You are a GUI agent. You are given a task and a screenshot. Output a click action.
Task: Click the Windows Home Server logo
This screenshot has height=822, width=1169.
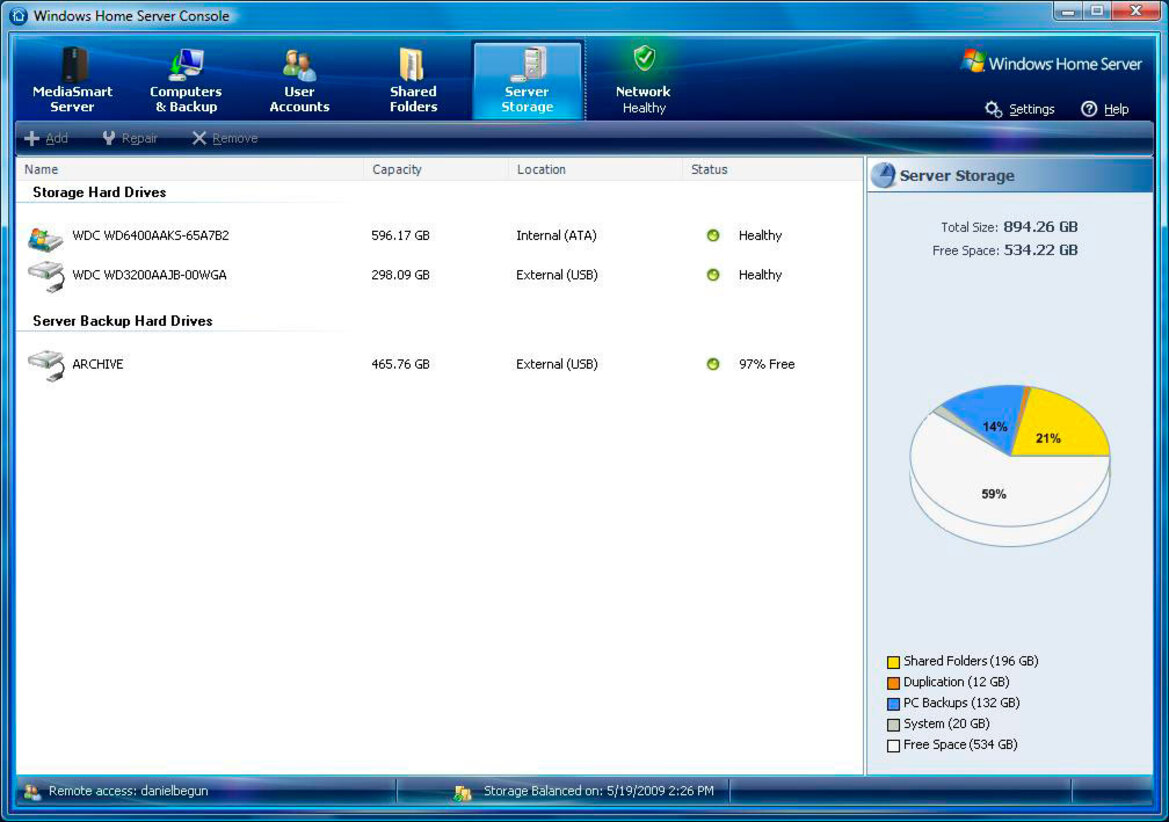click(x=1052, y=63)
